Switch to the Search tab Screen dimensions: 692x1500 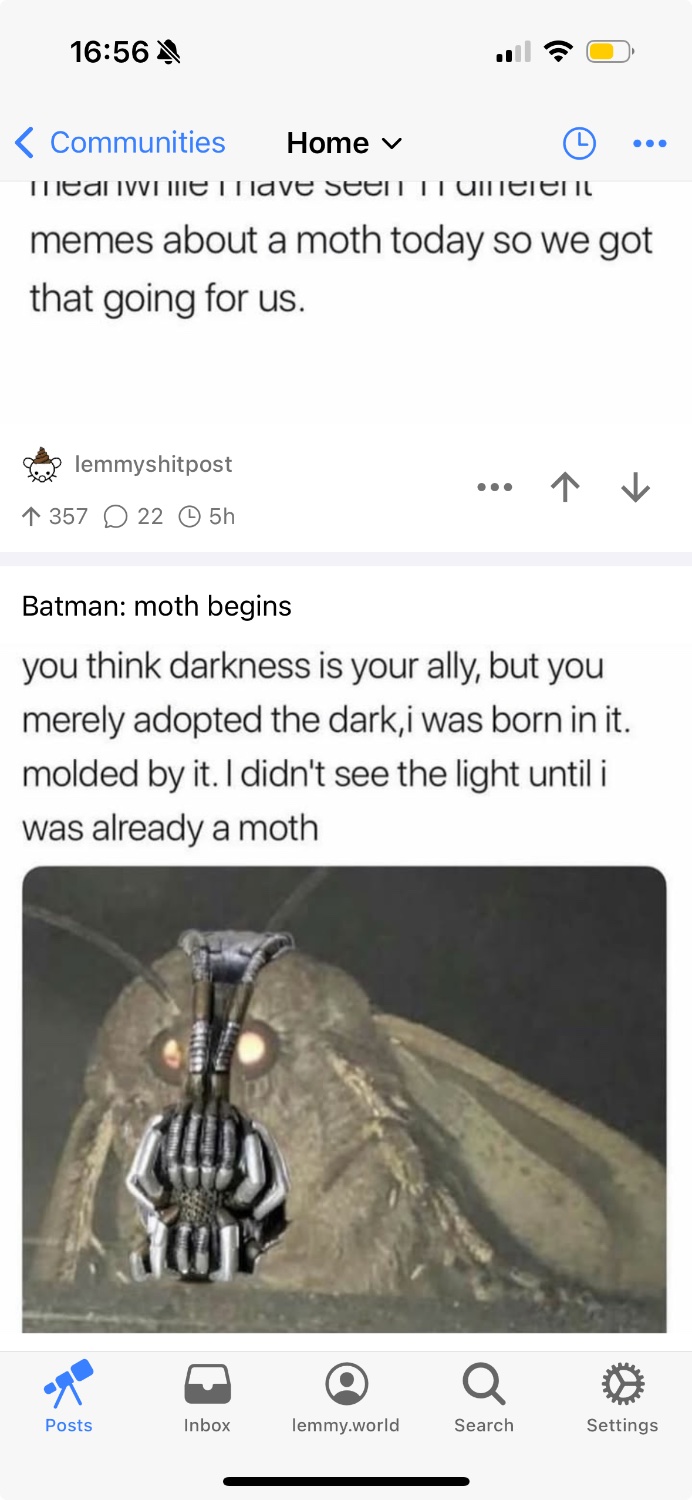pyautogui.click(x=484, y=1398)
